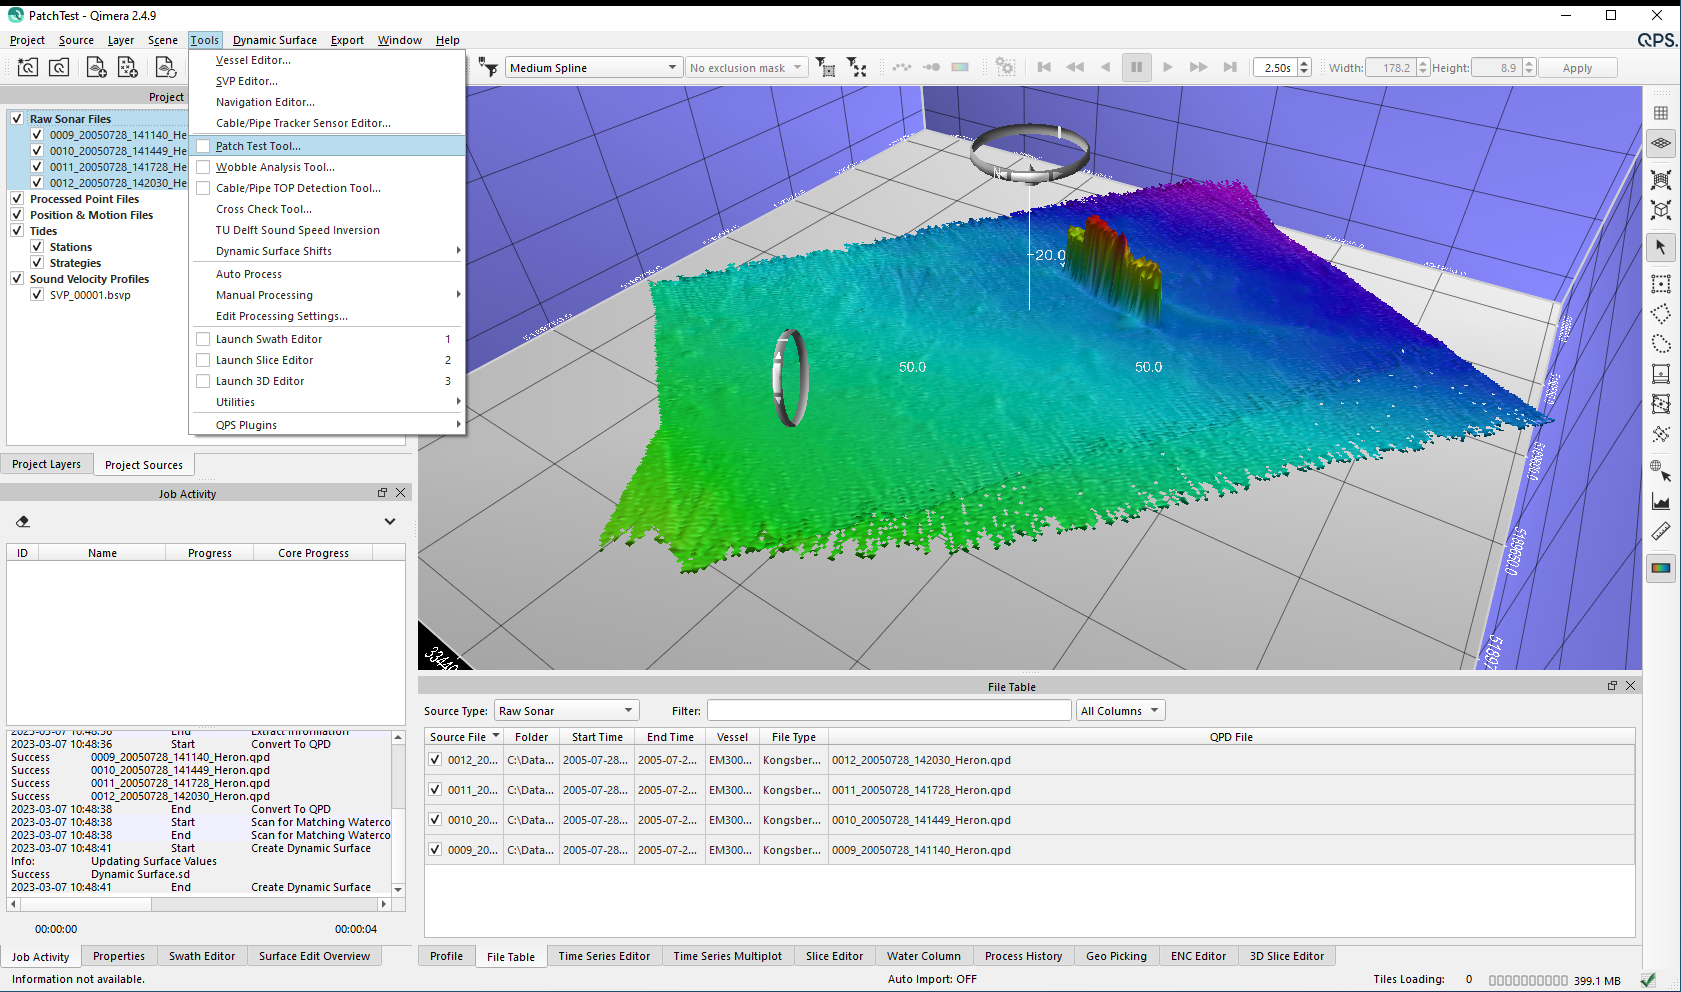Toggle the SVP_00001.bsvp checkbox

tap(37, 295)
